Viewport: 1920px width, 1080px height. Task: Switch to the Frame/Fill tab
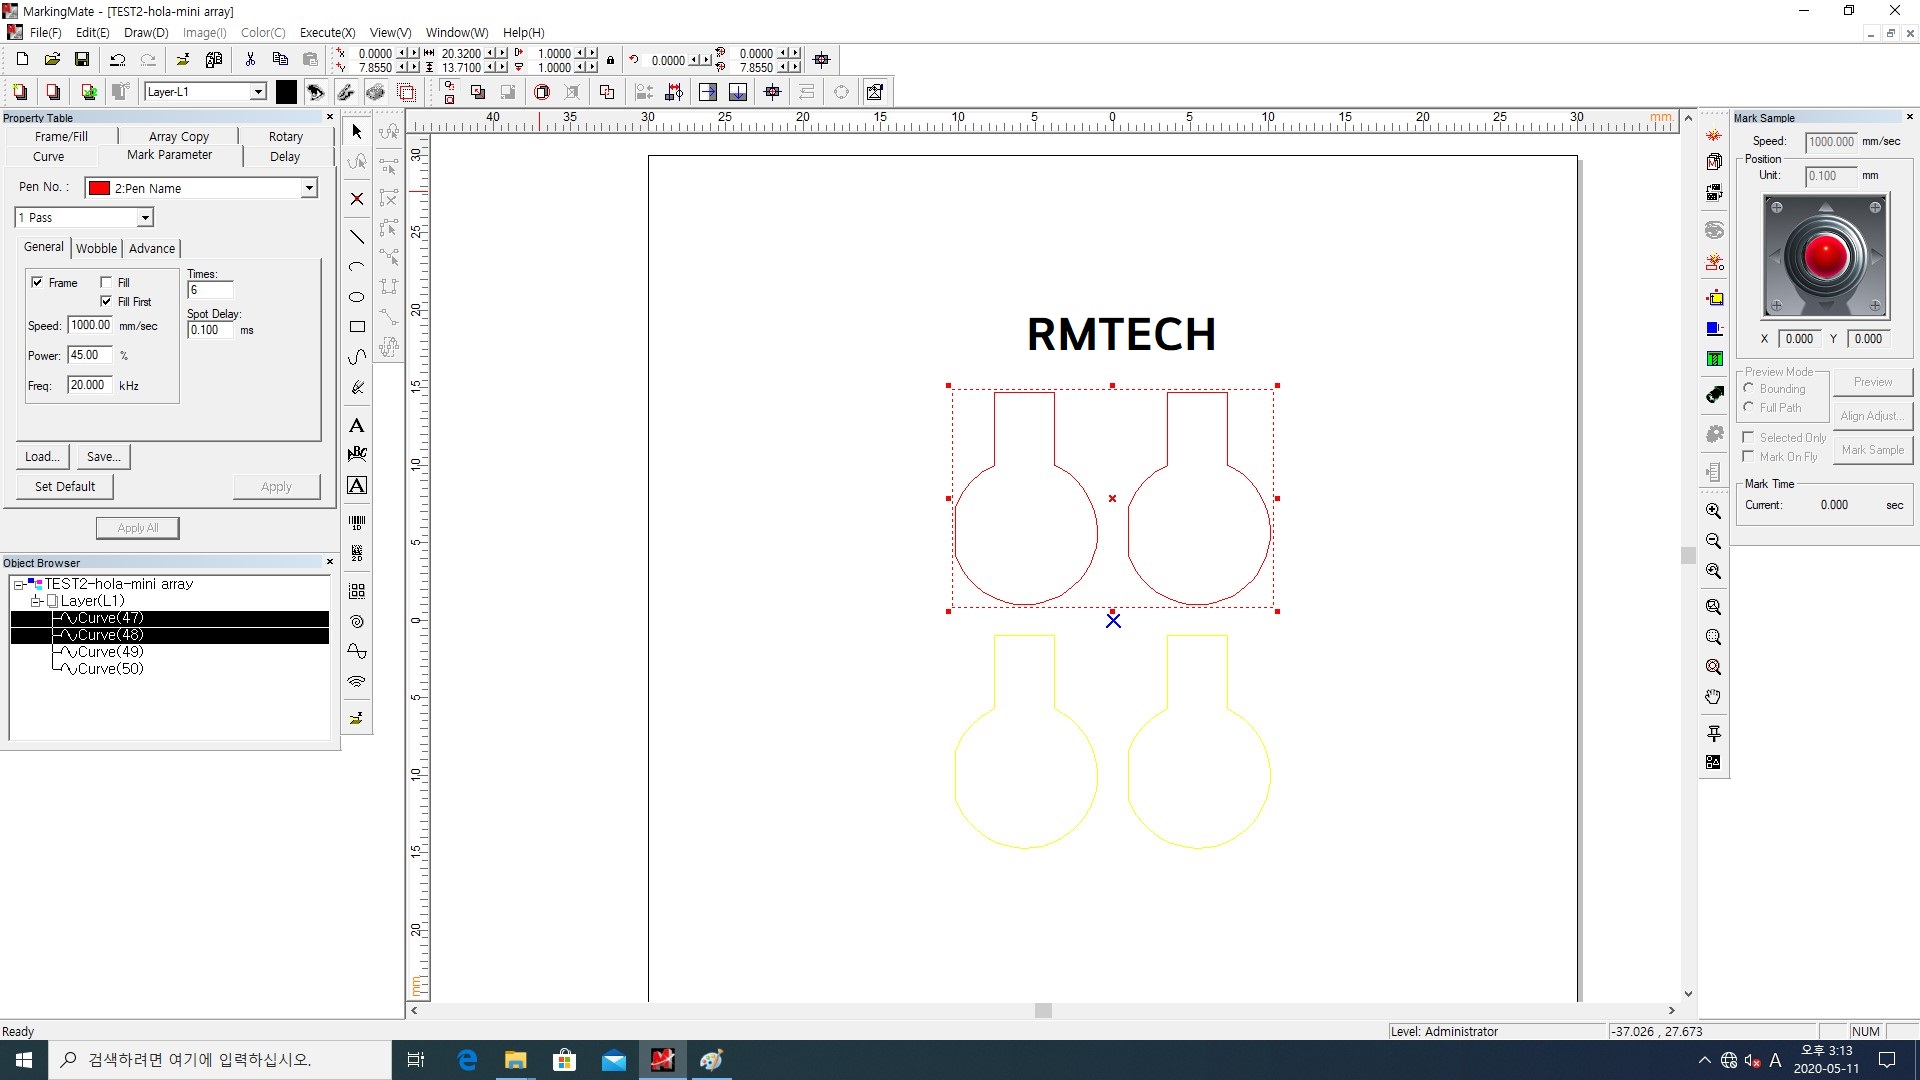click(x=61, y=136)
